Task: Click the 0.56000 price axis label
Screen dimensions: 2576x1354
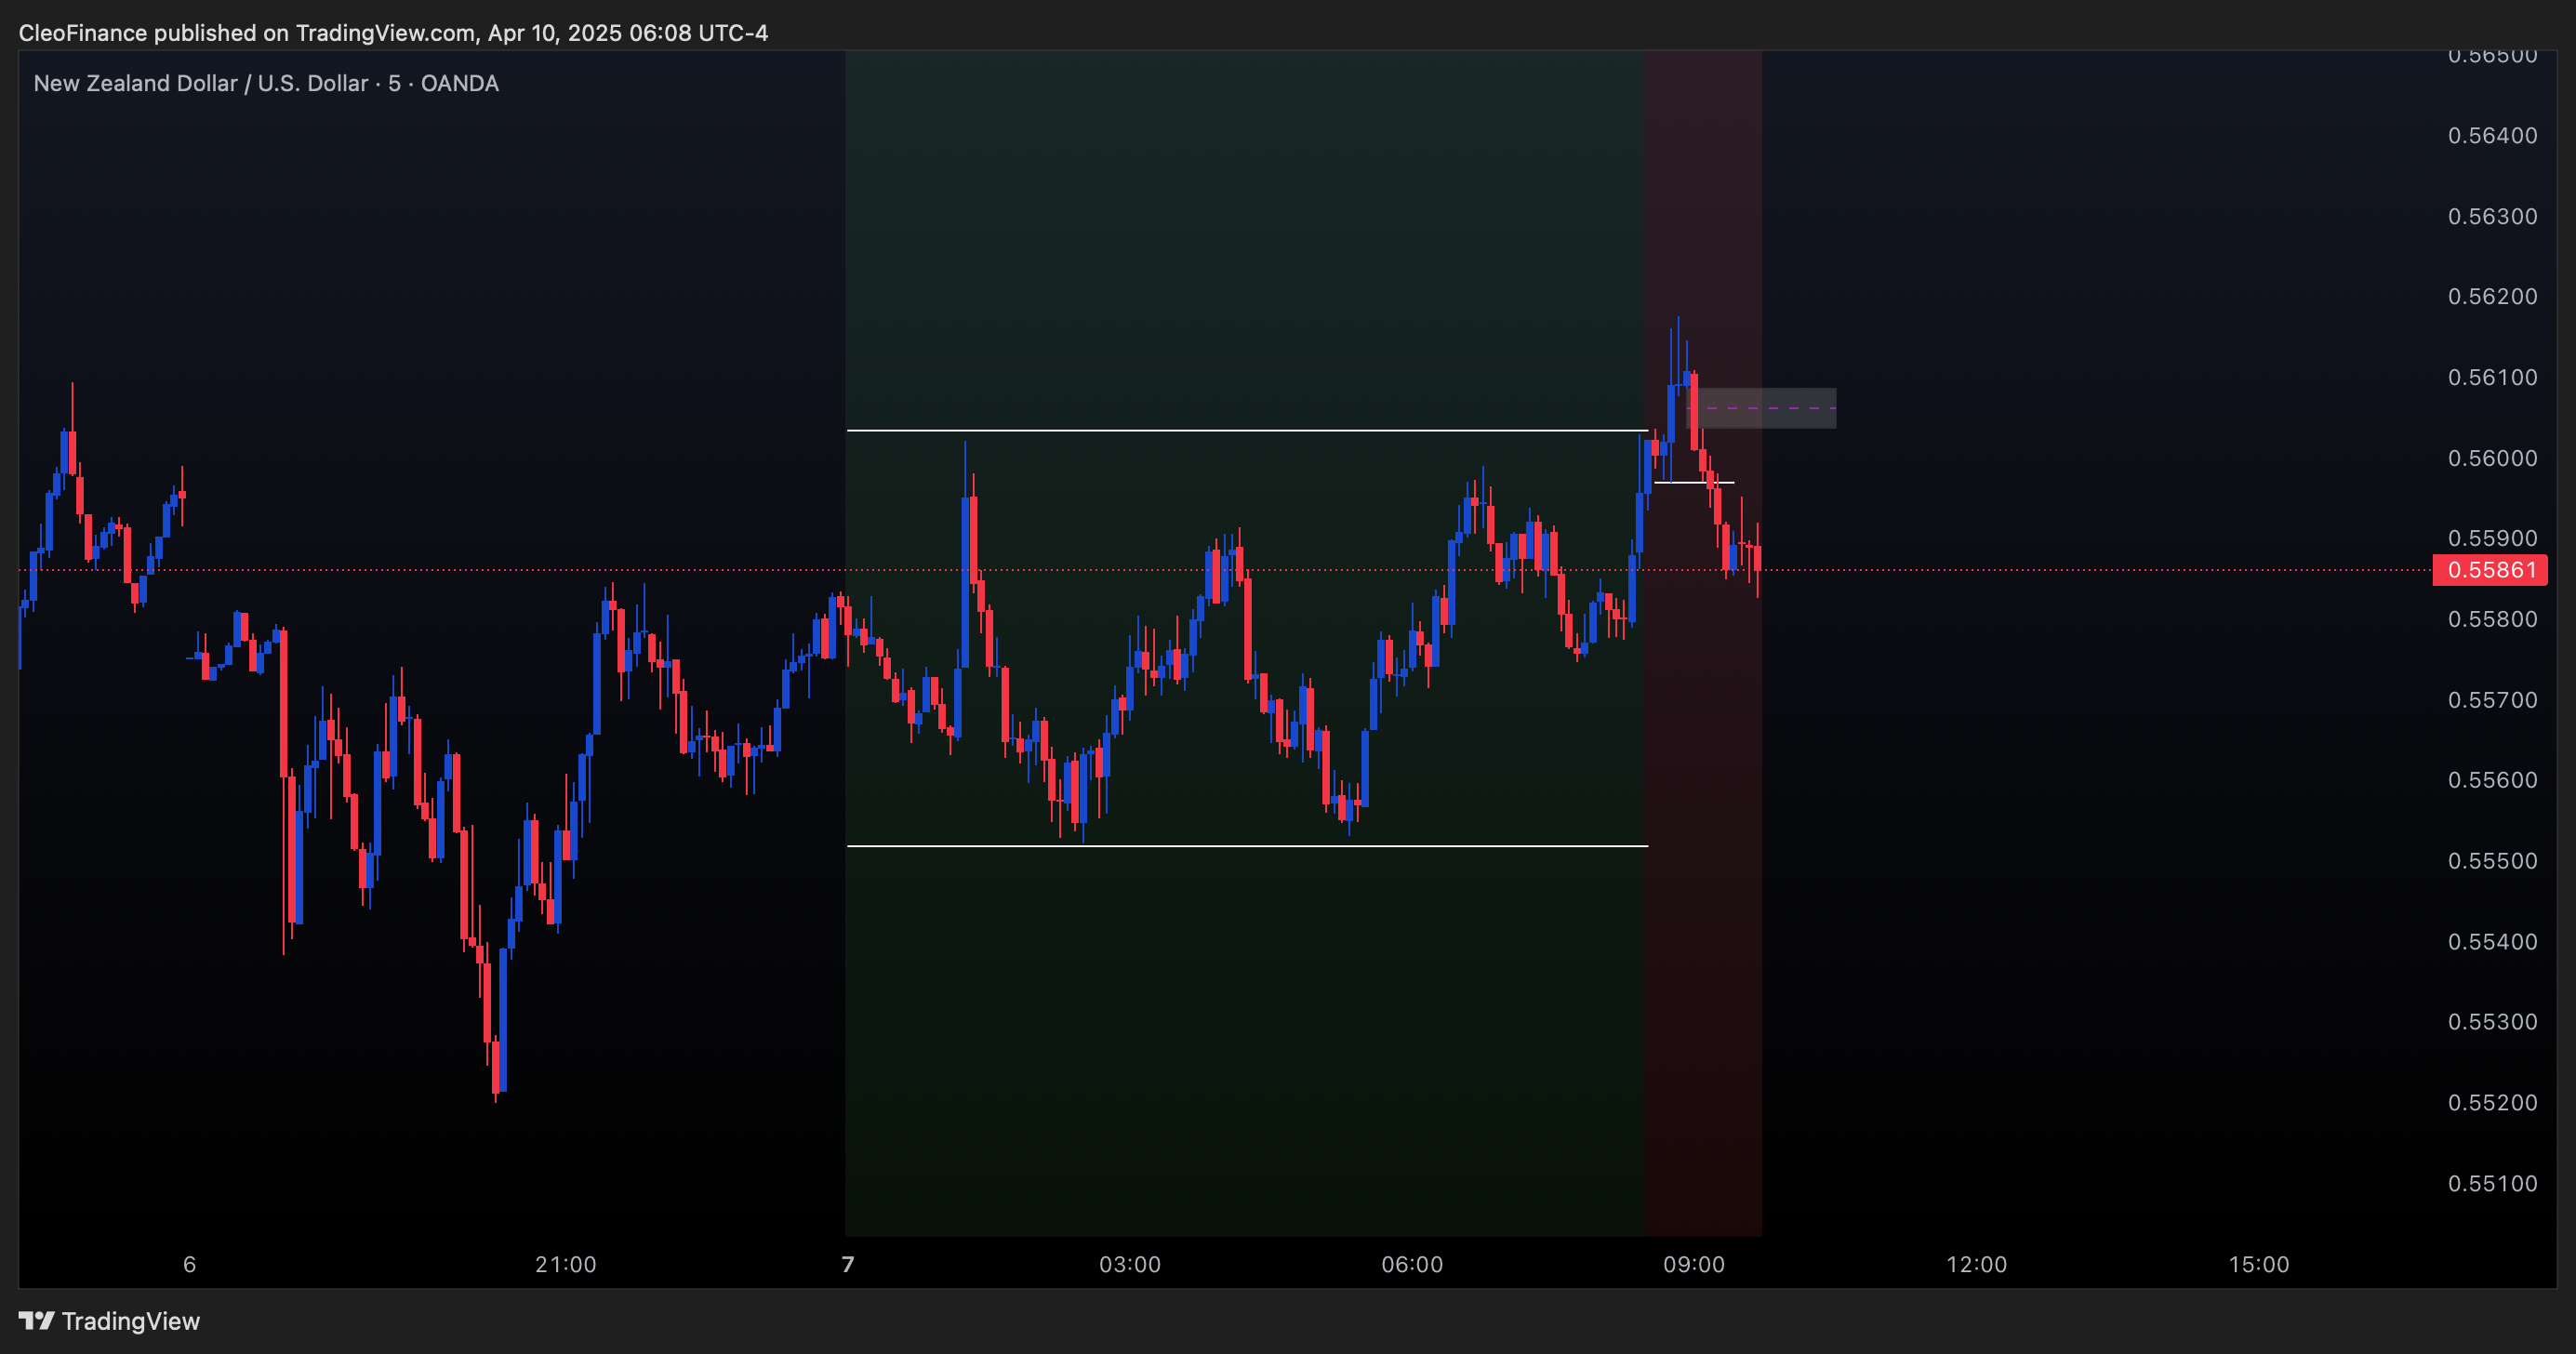Action: pyautogui.click(x=2492, y=459)
